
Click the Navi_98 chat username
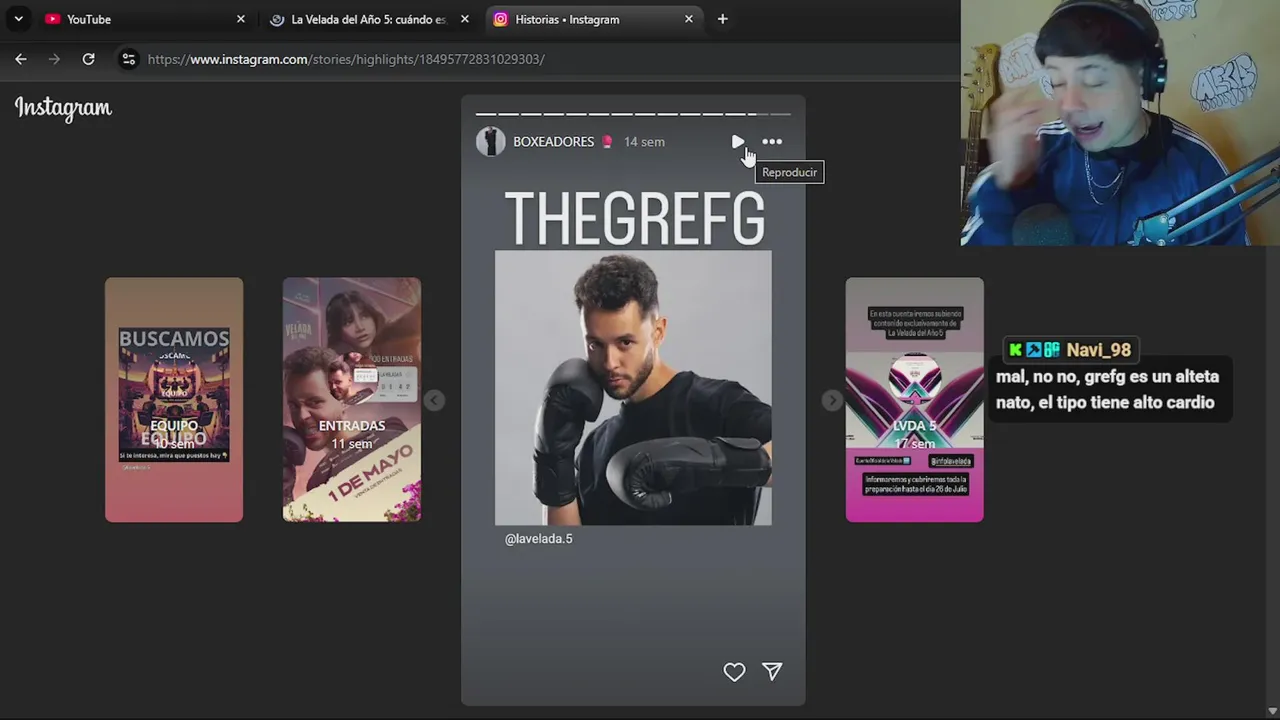tap(1098, 350)
